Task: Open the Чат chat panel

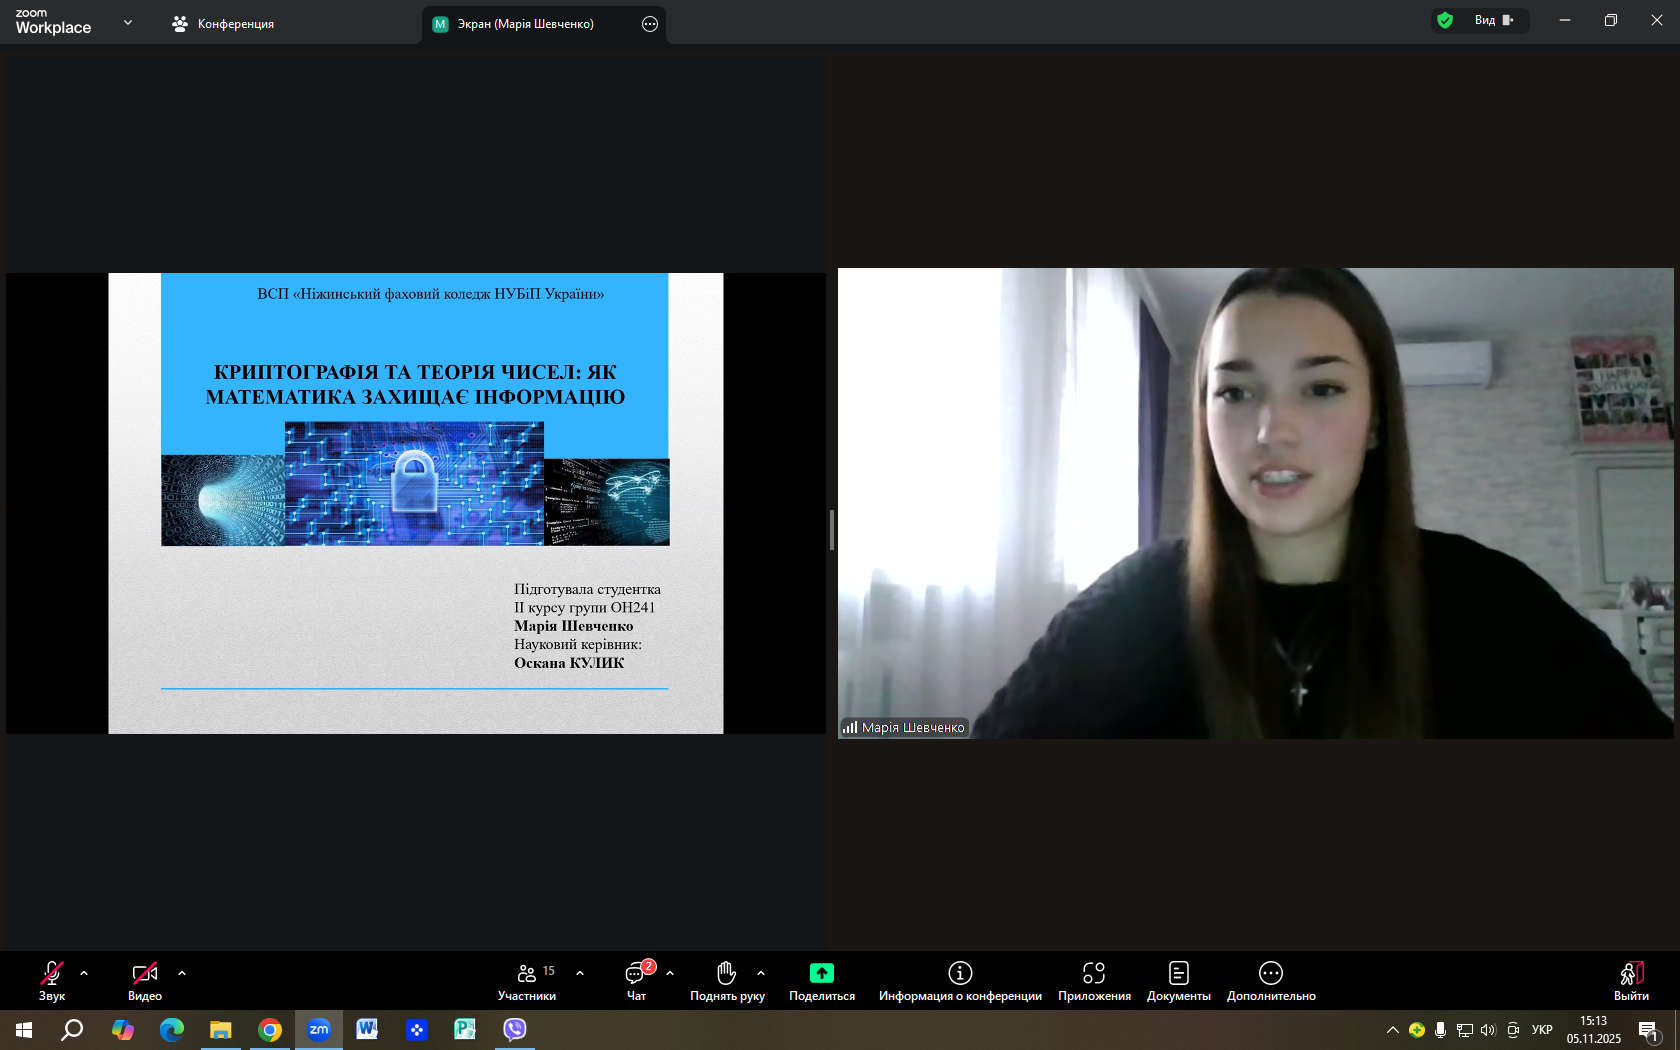Action: 636,980
